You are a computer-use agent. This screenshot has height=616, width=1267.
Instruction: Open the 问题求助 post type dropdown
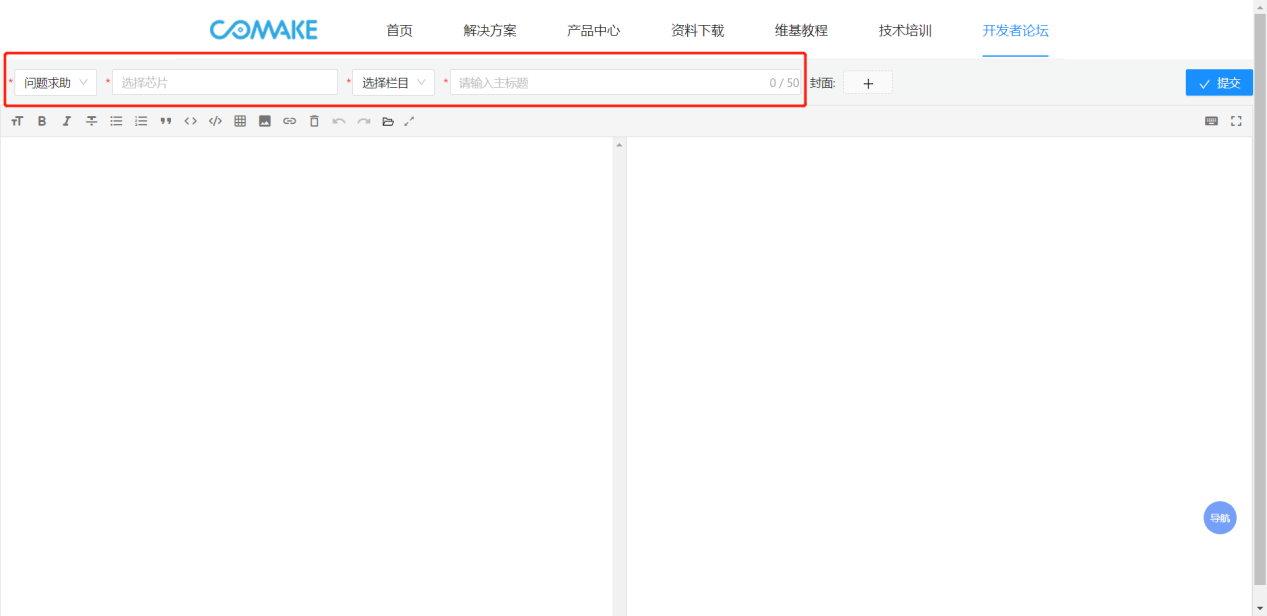[56, 83]
